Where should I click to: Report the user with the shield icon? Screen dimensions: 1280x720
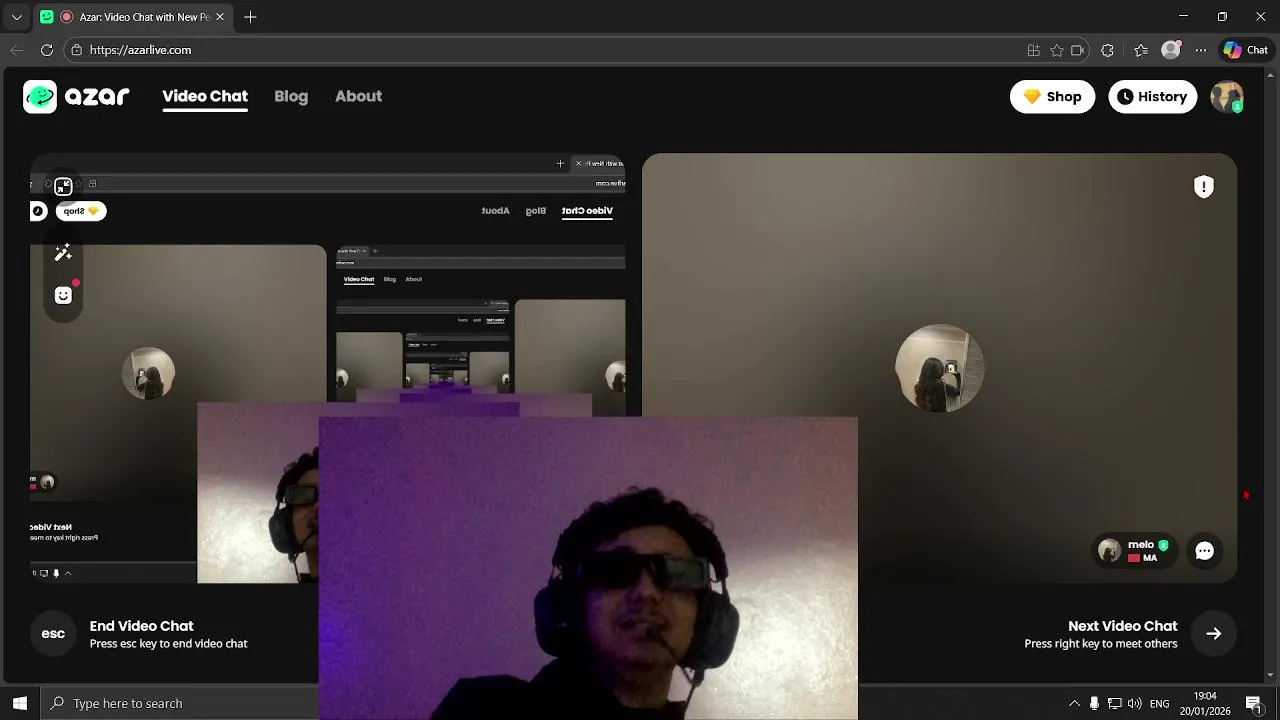tap(1204, 187)
